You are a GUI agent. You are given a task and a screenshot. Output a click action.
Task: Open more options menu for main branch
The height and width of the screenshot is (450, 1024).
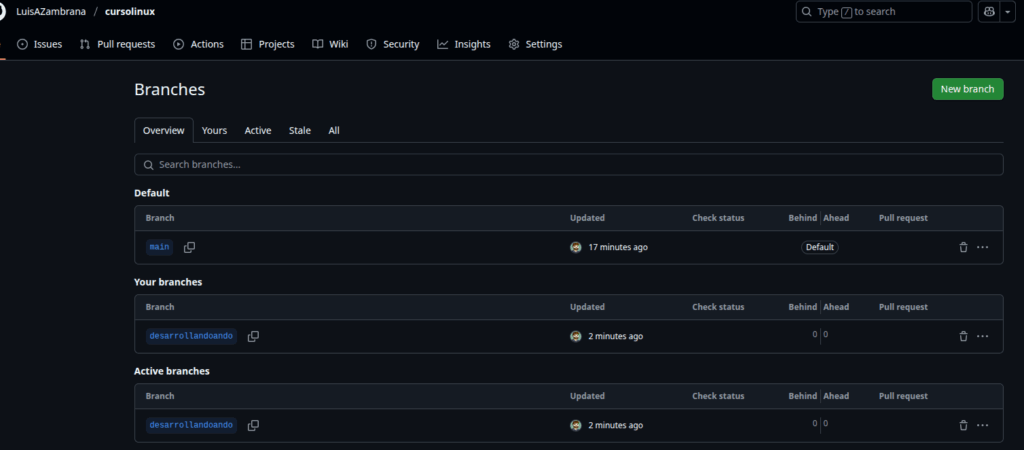tap(983, 247)
